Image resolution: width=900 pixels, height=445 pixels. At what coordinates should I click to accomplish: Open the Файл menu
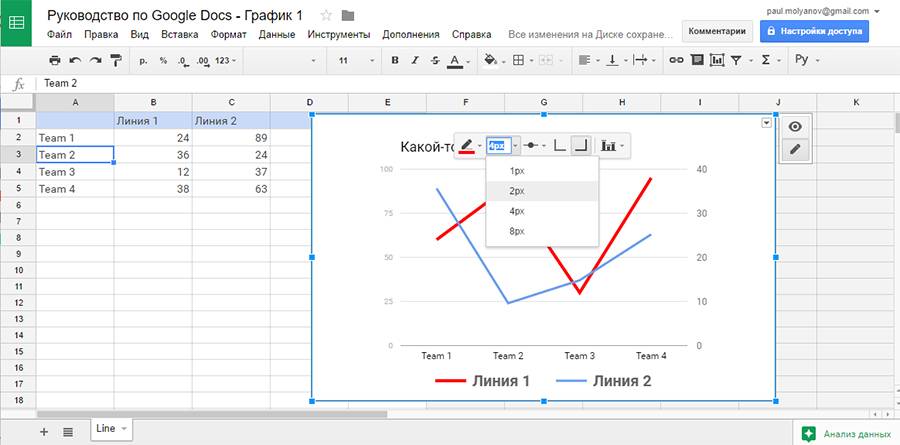[60, 34]
